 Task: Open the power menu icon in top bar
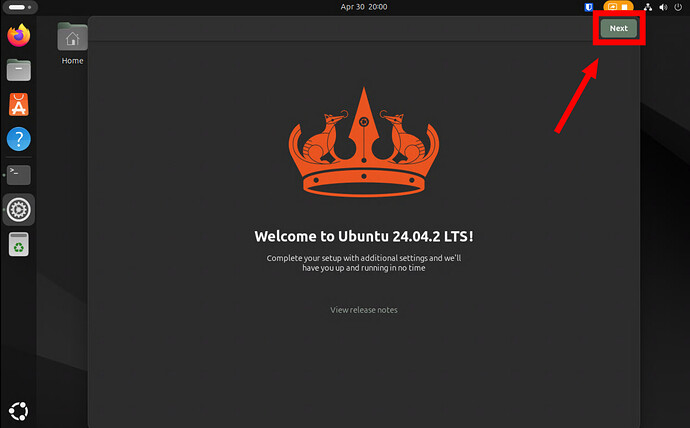[x=678, y=7]
